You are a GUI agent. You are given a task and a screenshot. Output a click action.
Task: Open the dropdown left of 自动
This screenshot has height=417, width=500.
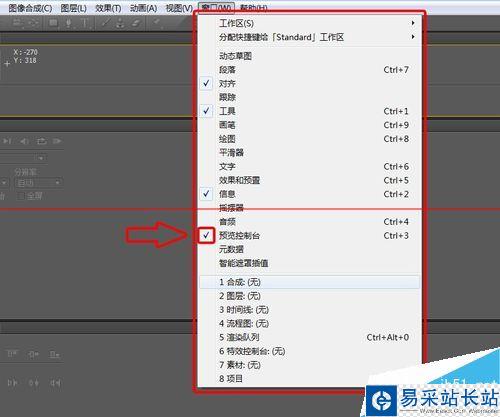tap(4, 182)
